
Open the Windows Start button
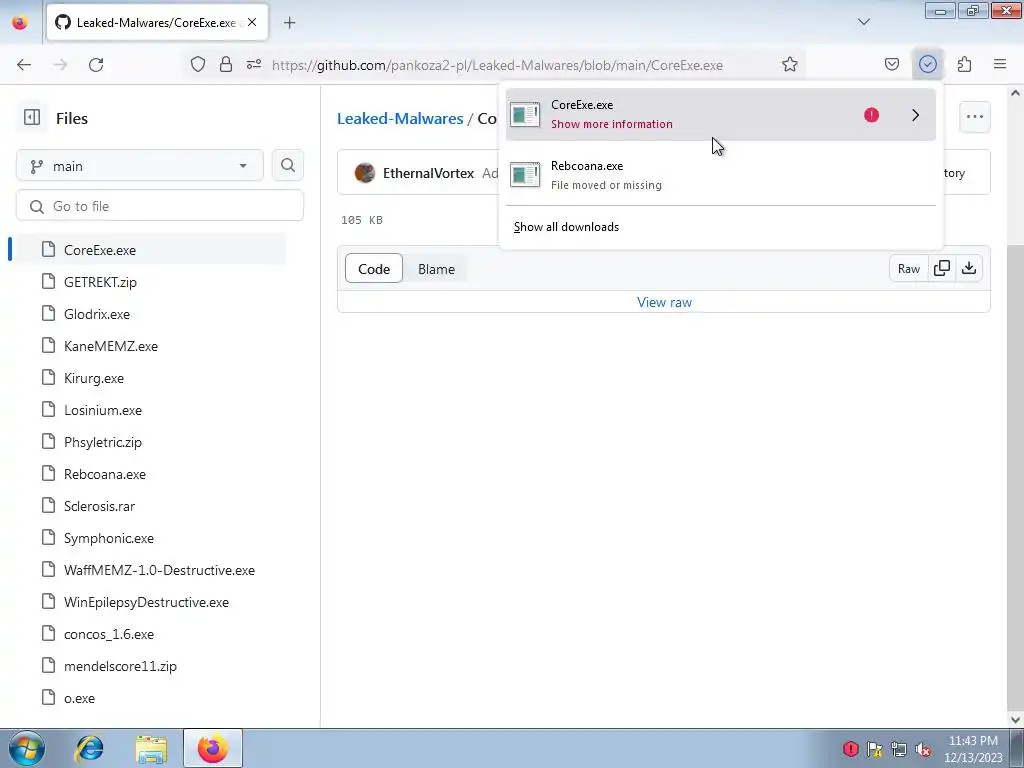[x=27, y=748]
